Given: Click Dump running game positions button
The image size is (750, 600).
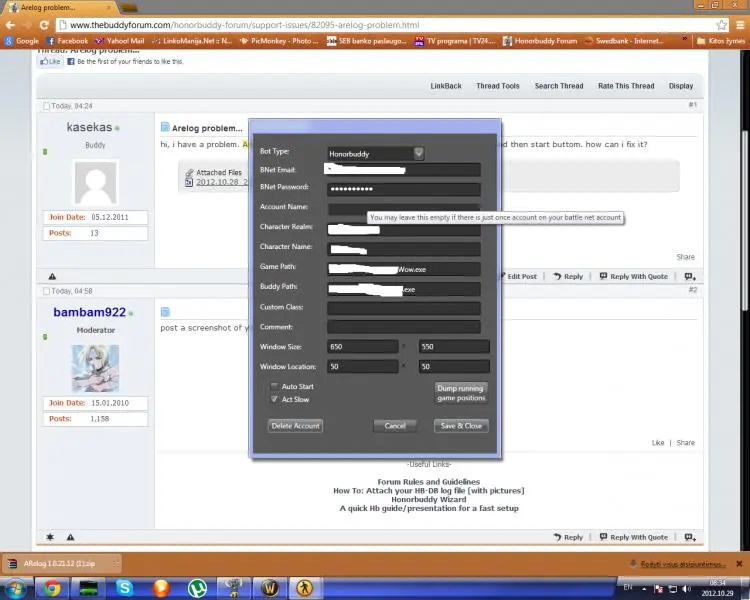Looking at the screenshot, I should 461,393.
